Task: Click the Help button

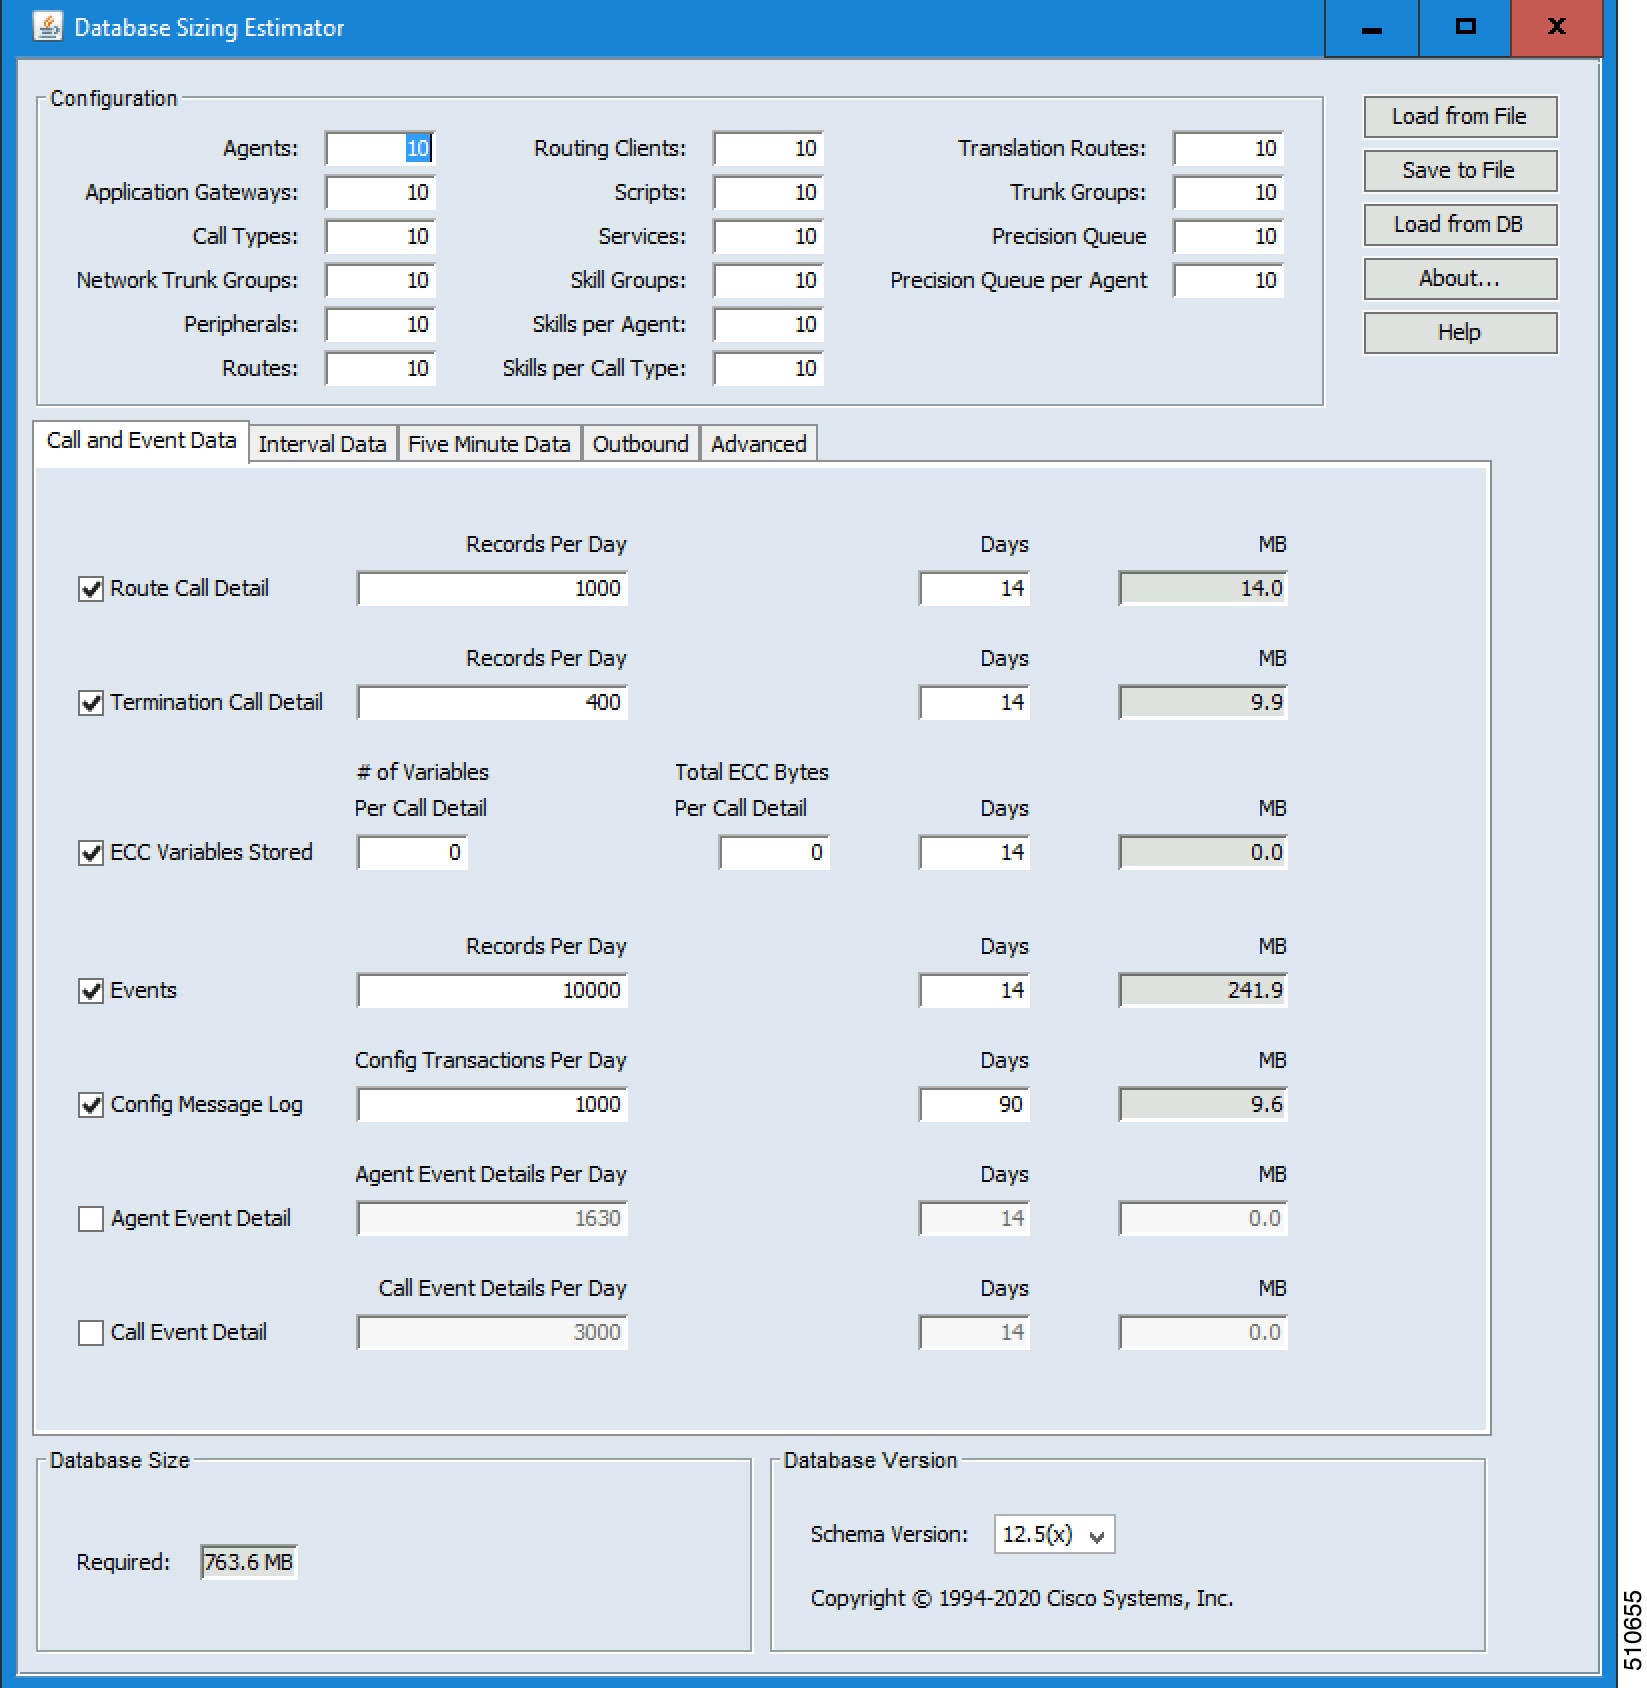Action: tap(1460, 333)
